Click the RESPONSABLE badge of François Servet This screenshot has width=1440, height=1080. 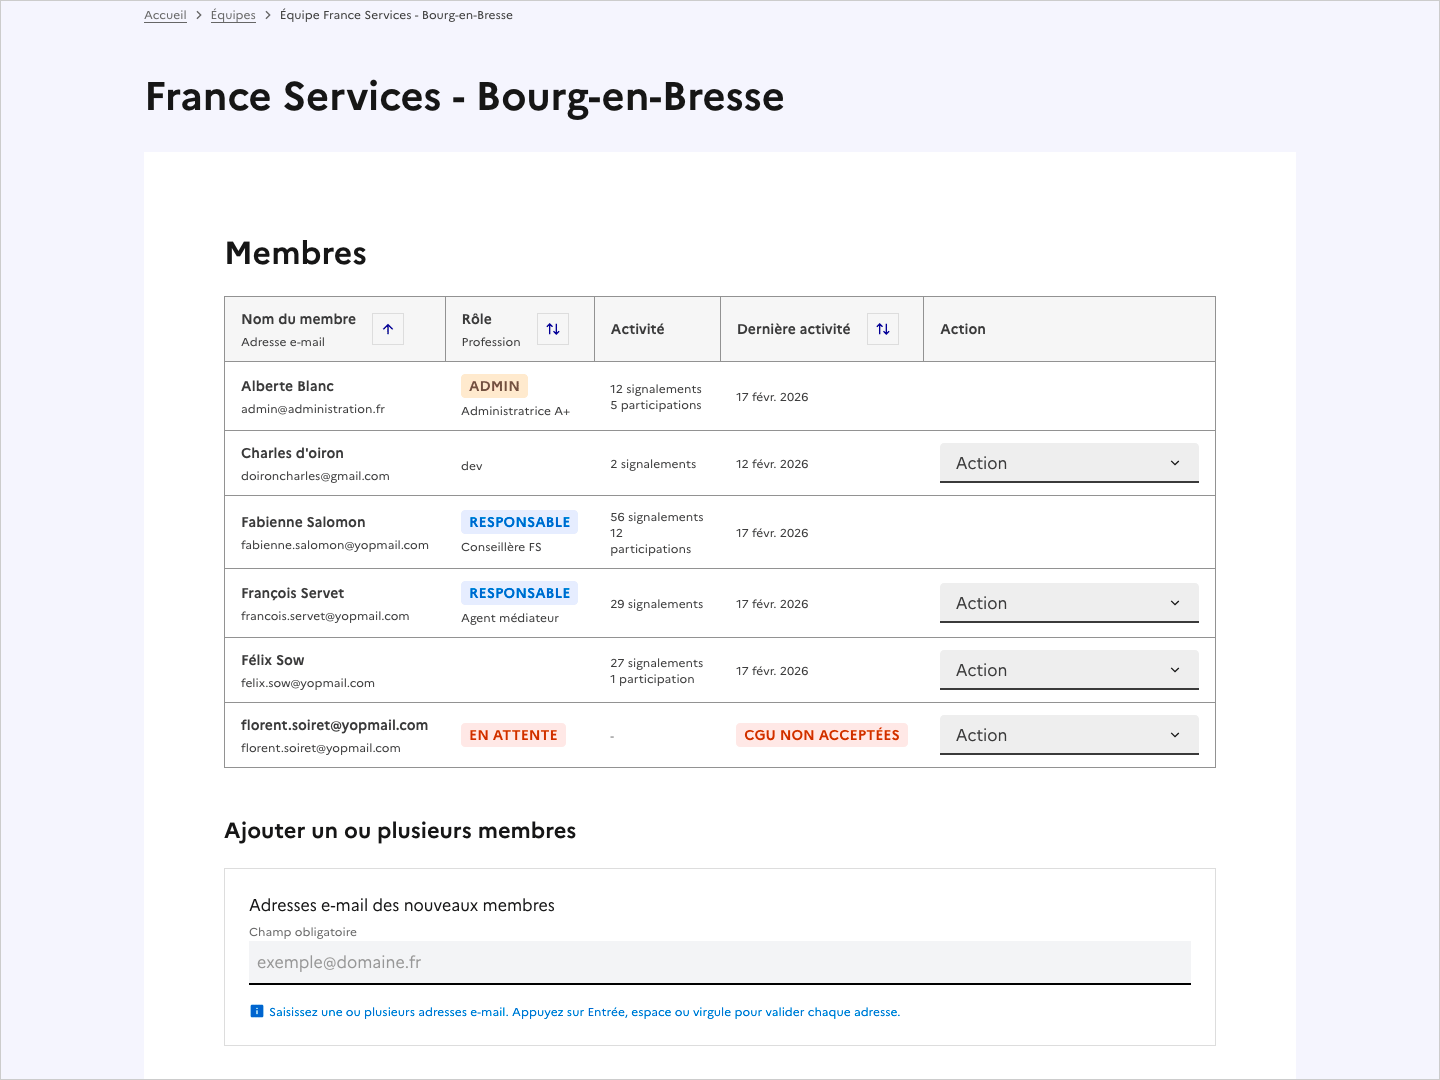pos(519,592)
